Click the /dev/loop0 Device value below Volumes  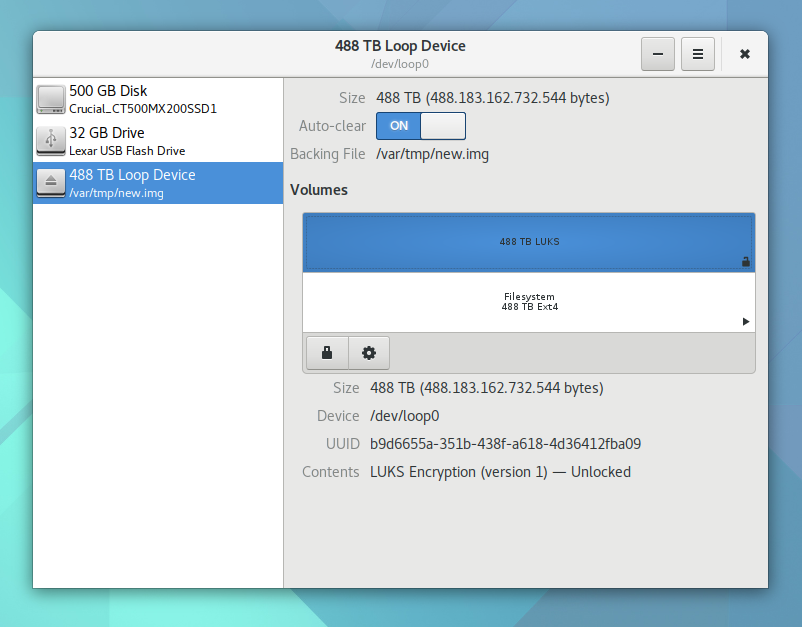[404, 416]
